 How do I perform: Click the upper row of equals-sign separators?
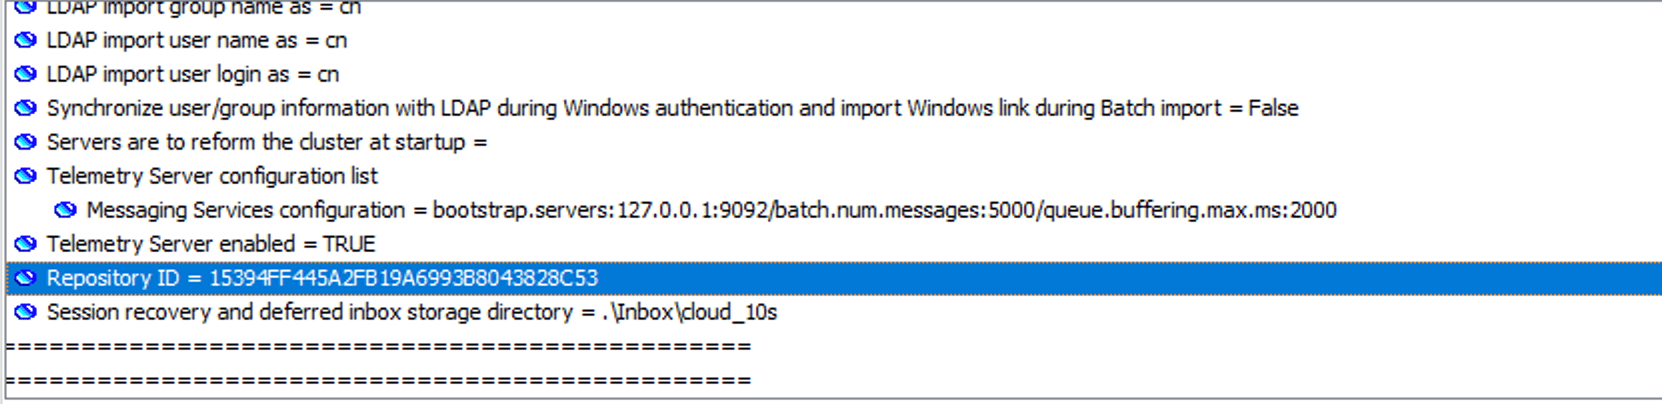point(378,347)
